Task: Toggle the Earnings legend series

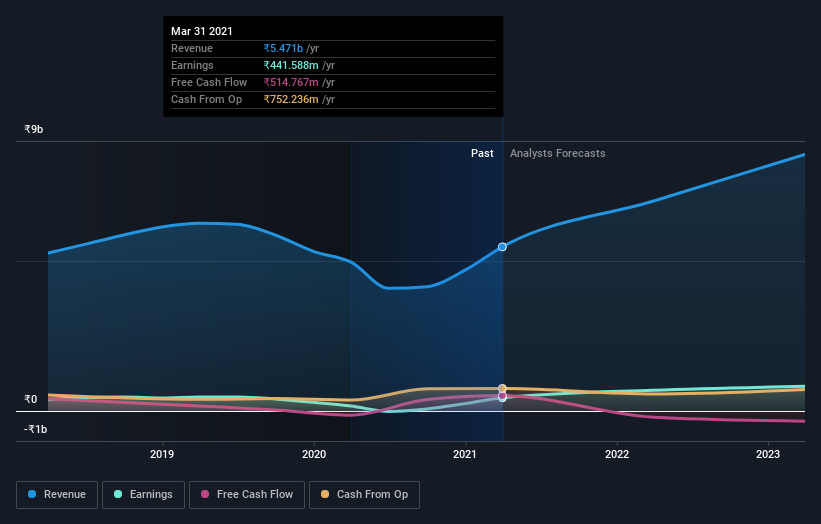Action: (x=143, y=495)
